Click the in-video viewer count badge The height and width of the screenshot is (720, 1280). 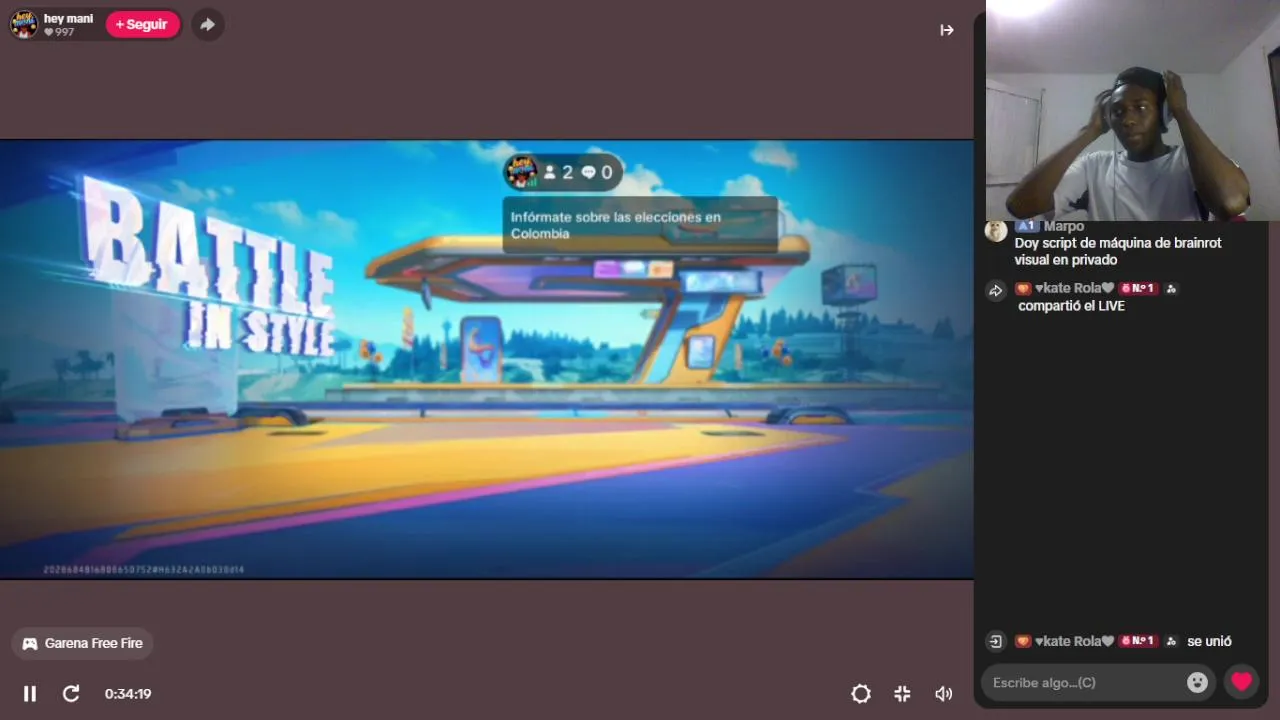coord(558,172)
